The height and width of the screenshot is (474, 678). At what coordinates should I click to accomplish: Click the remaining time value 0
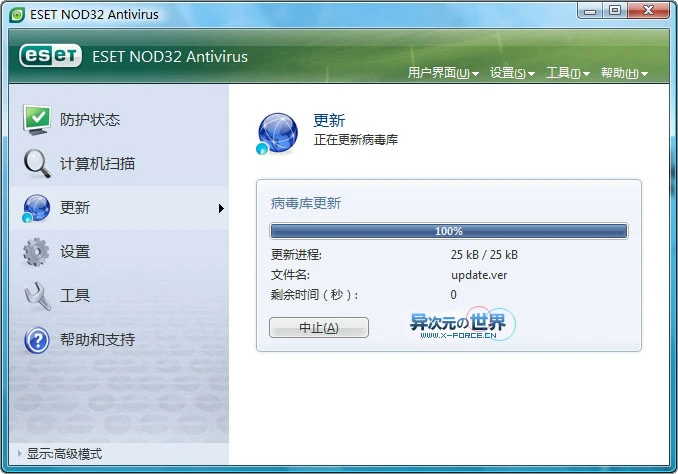tap(453, 295)
